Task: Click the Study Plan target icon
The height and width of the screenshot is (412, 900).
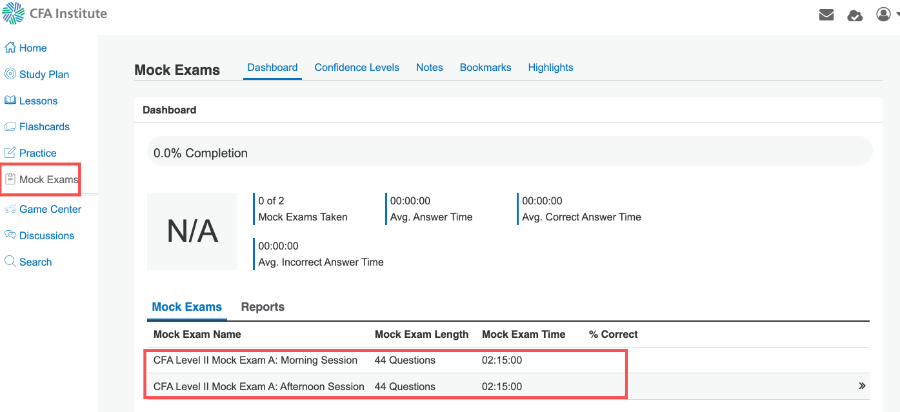Action: [x=10, y=74]
